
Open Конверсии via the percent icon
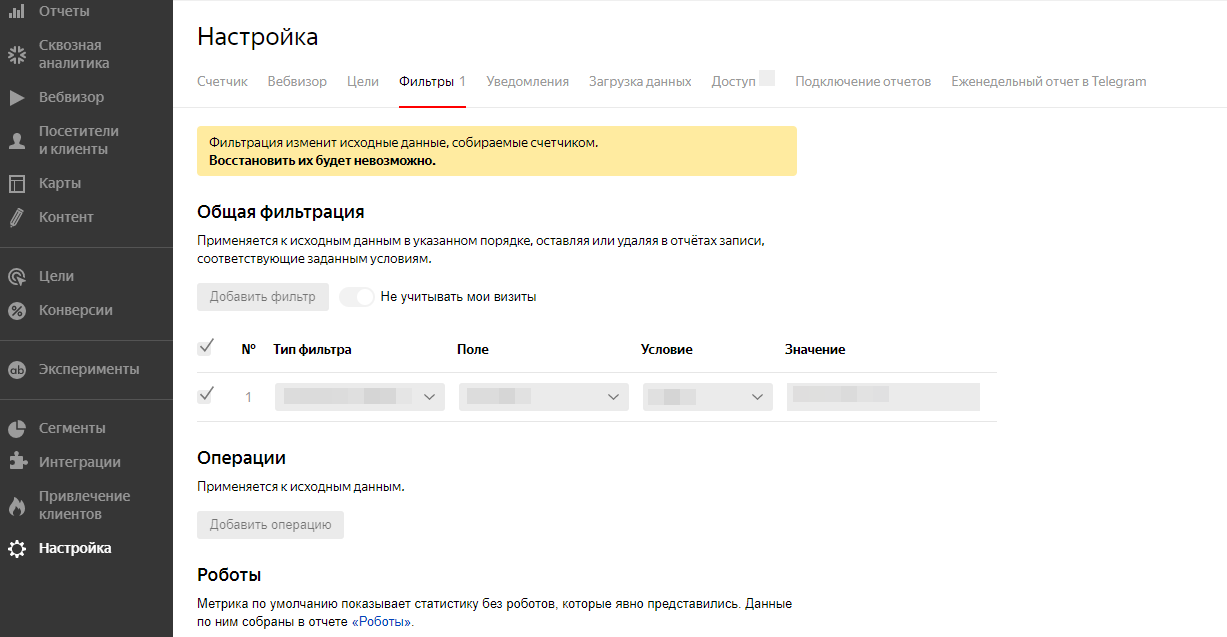click(17, 311)
